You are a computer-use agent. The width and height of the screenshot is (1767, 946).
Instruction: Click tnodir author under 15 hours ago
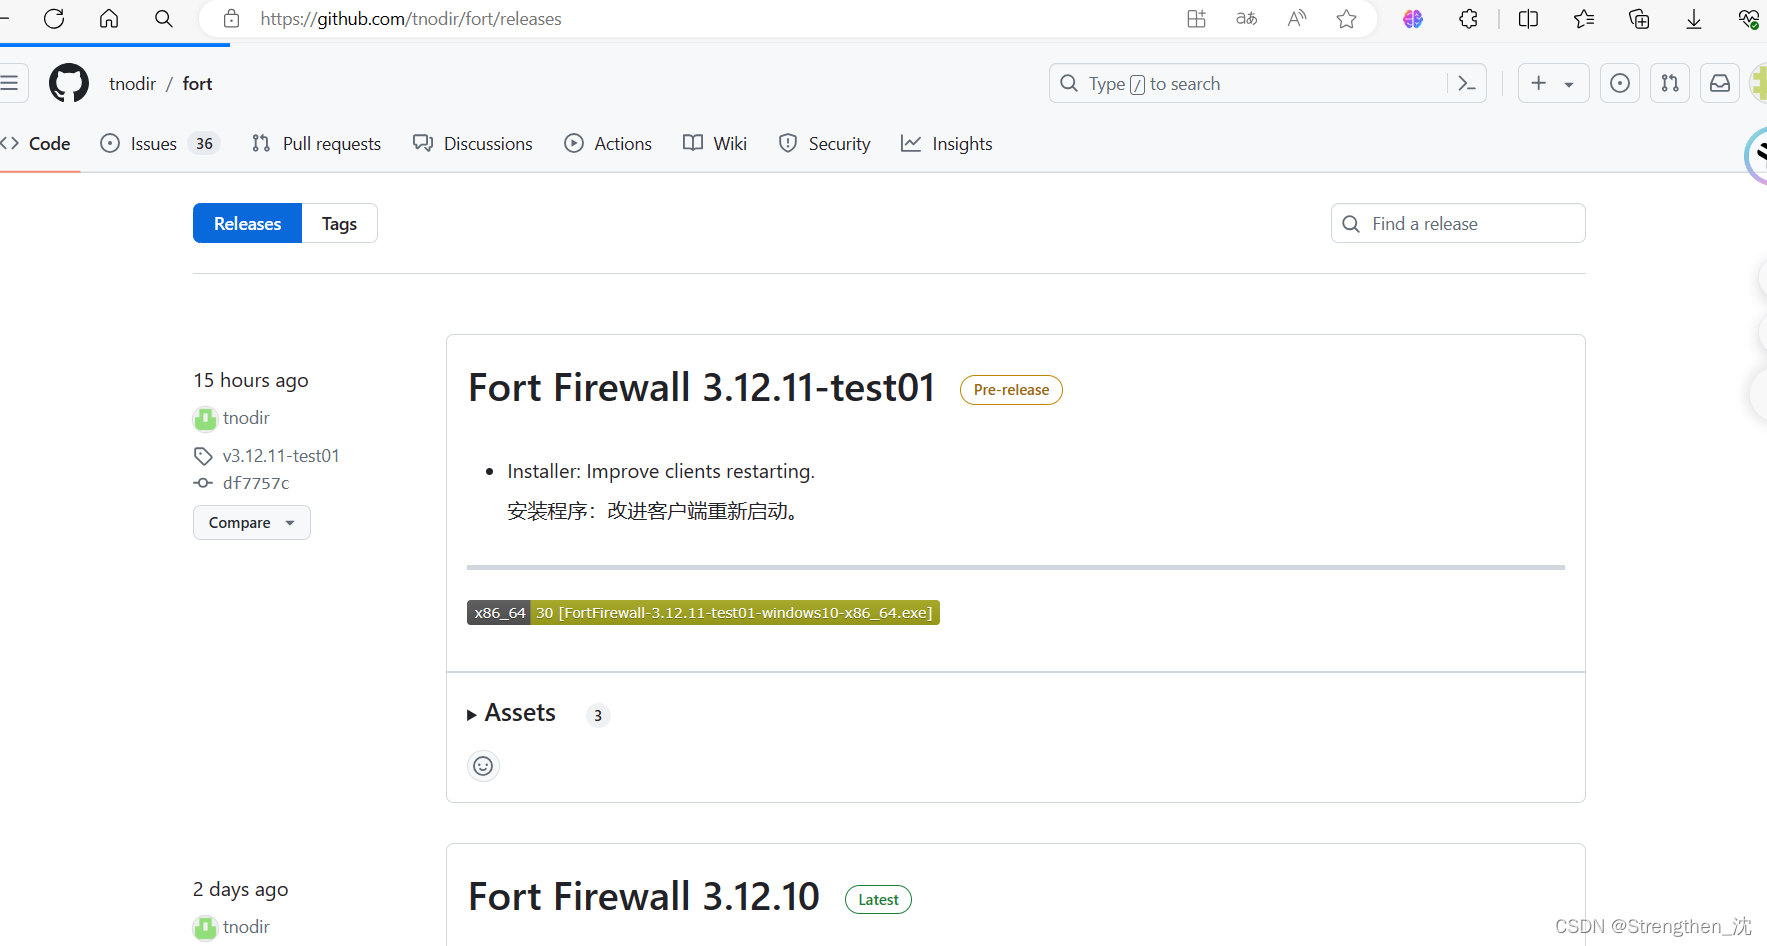click(x=246, y=418)
